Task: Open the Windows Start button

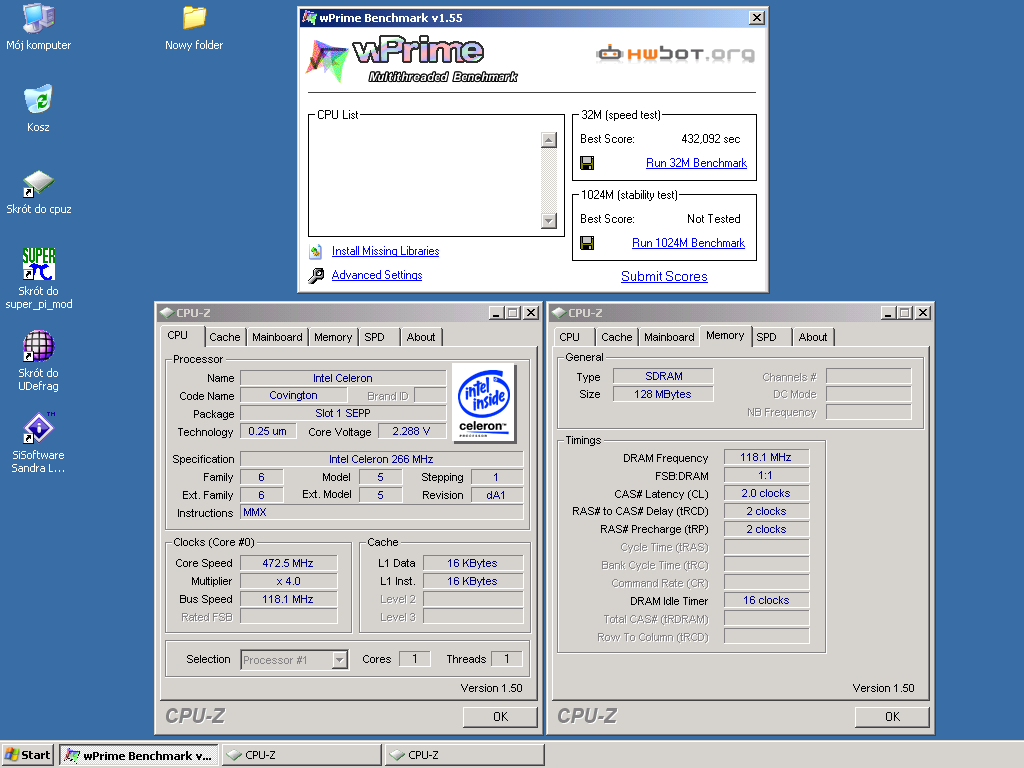Action: coord(27,755)
